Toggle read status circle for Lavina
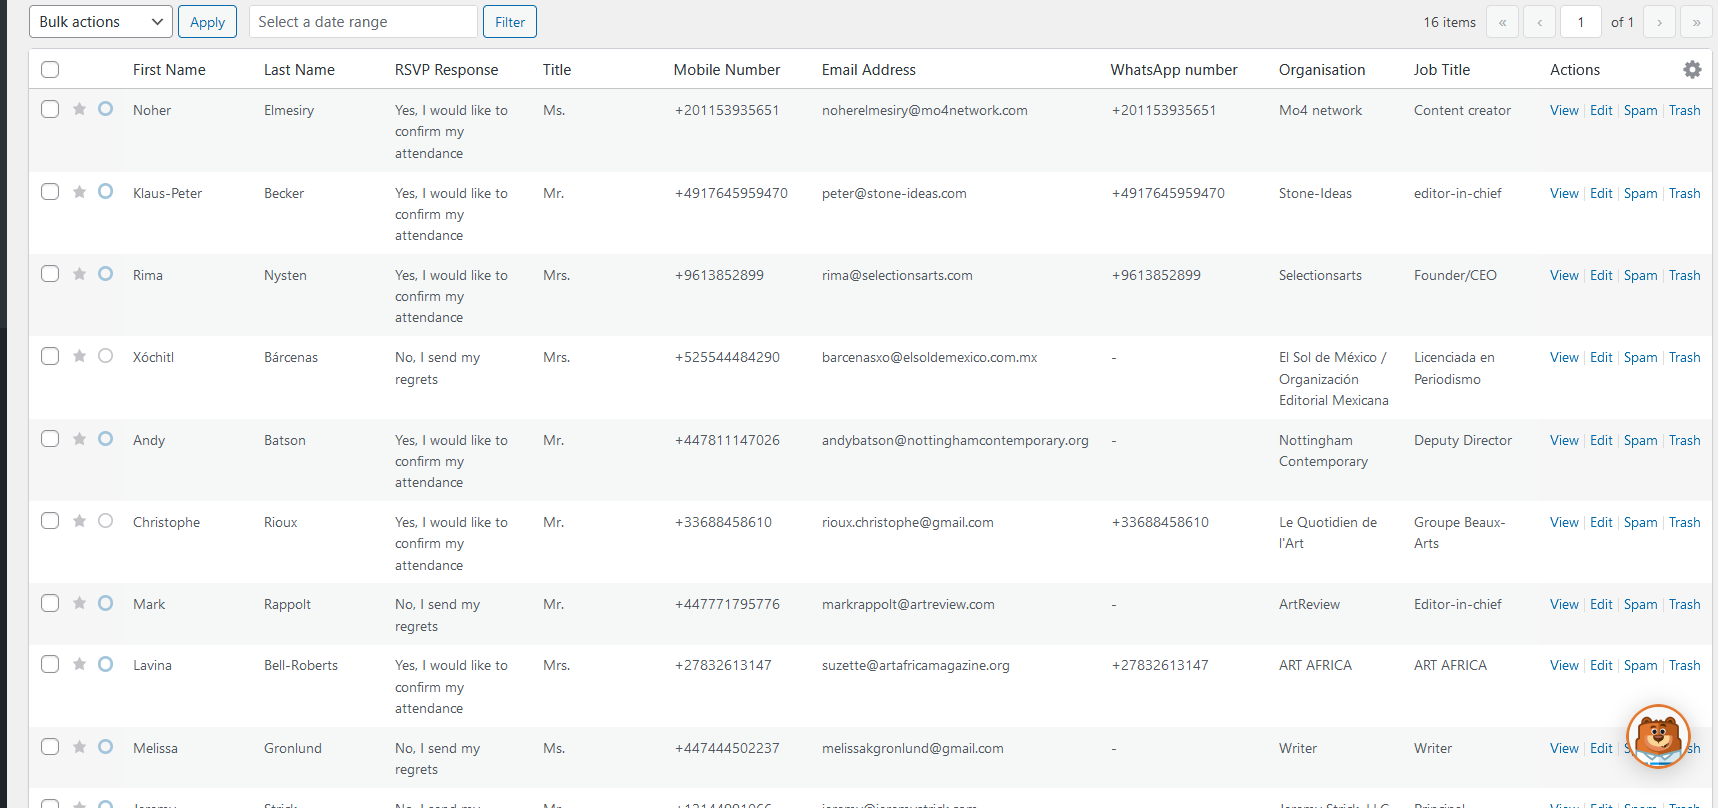This screenshot has width=1718, height=808. [105, 664]
